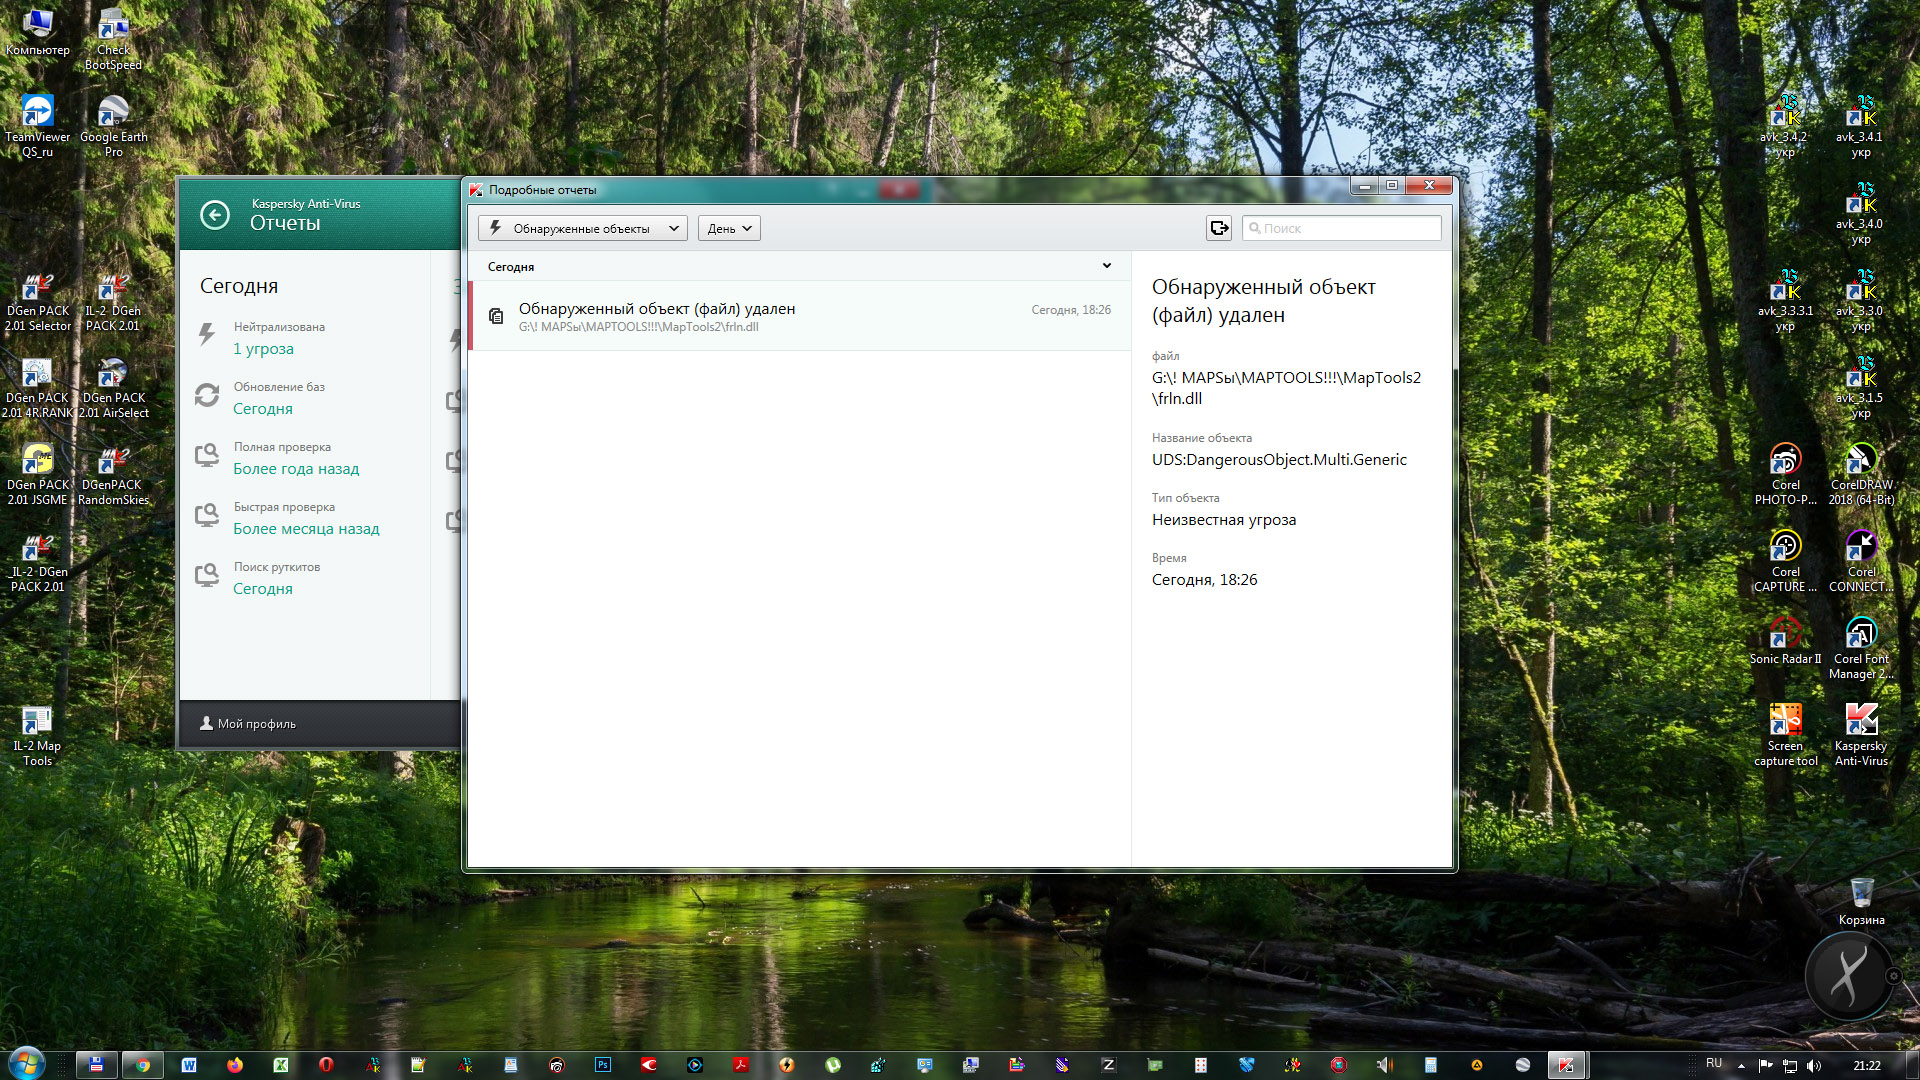Open Мой профиль at the bottom
The image size is (1920, 1080).
click(248, 724)
